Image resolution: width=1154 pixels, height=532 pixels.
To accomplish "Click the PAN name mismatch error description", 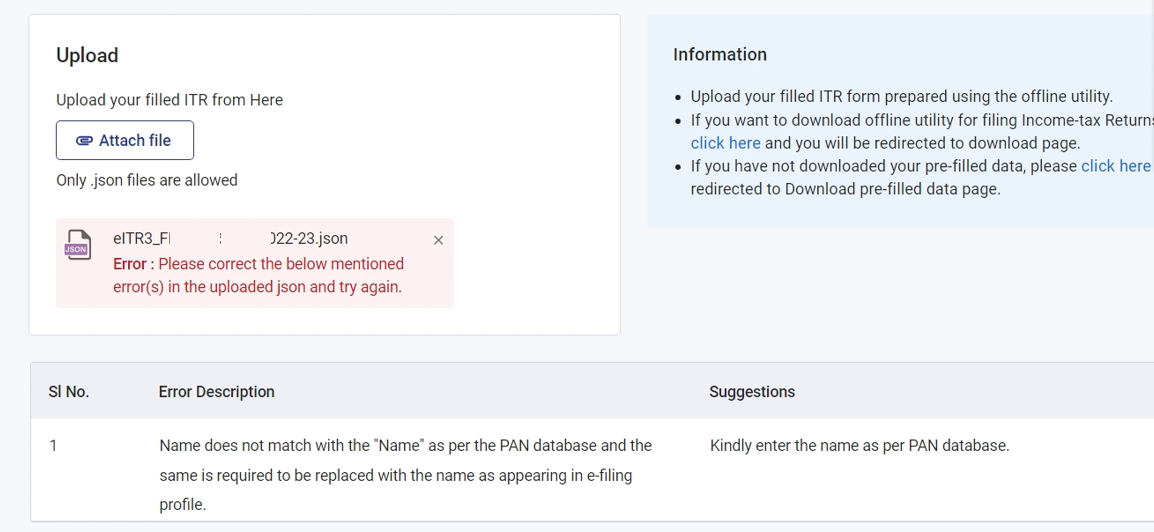I will point(406,475).
